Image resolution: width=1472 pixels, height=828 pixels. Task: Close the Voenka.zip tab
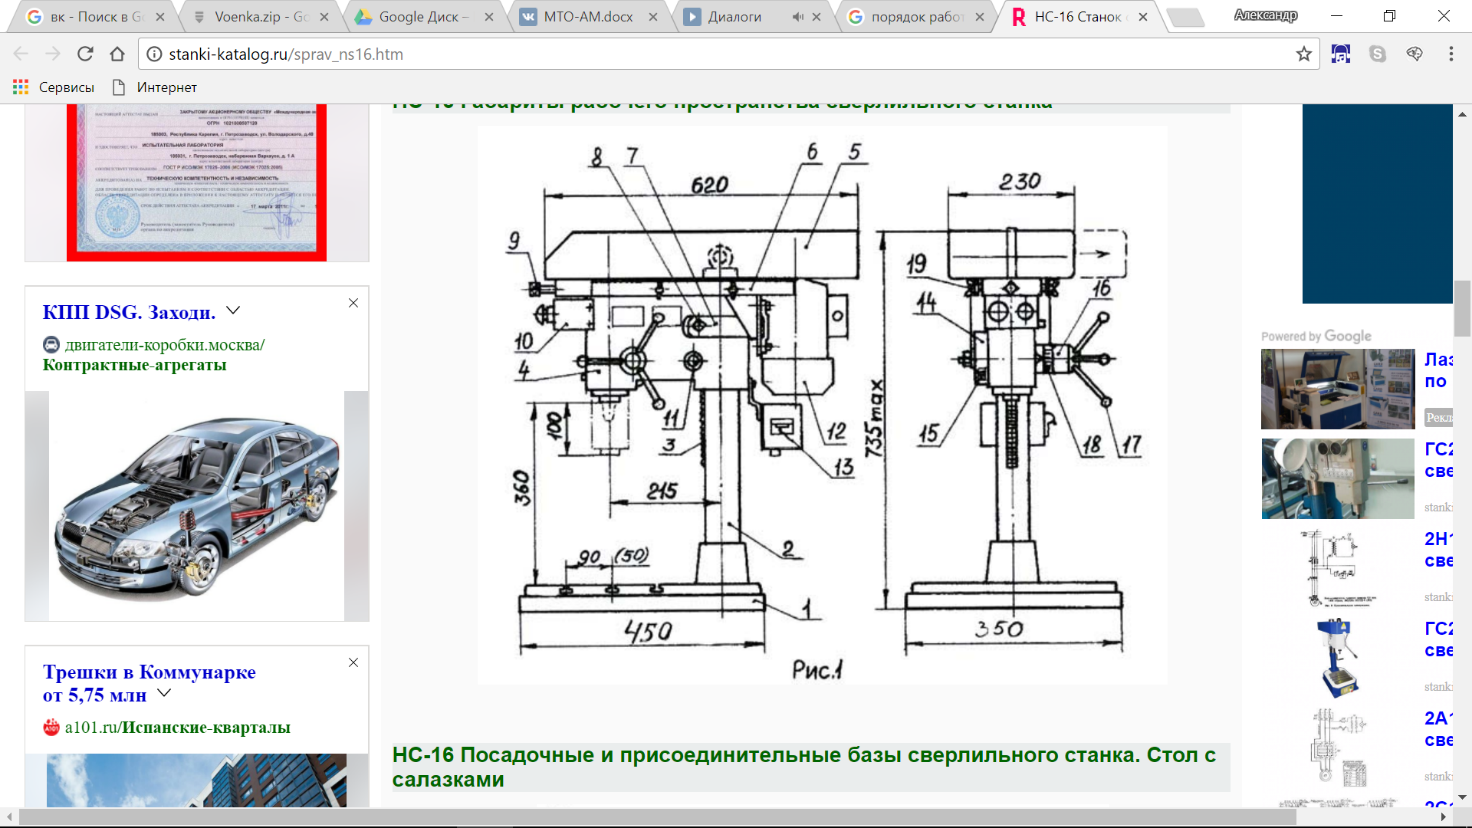click(324, 17)
